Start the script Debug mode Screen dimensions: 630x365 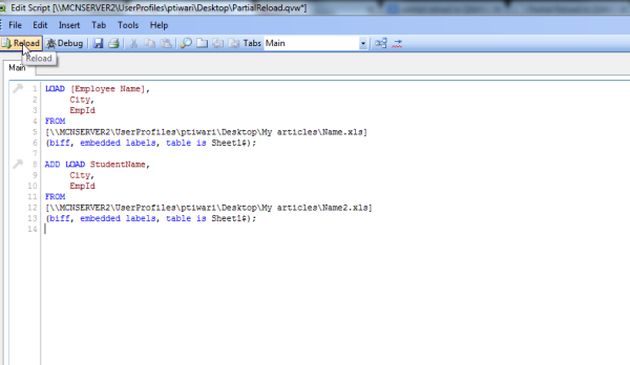tap(65, 43)
